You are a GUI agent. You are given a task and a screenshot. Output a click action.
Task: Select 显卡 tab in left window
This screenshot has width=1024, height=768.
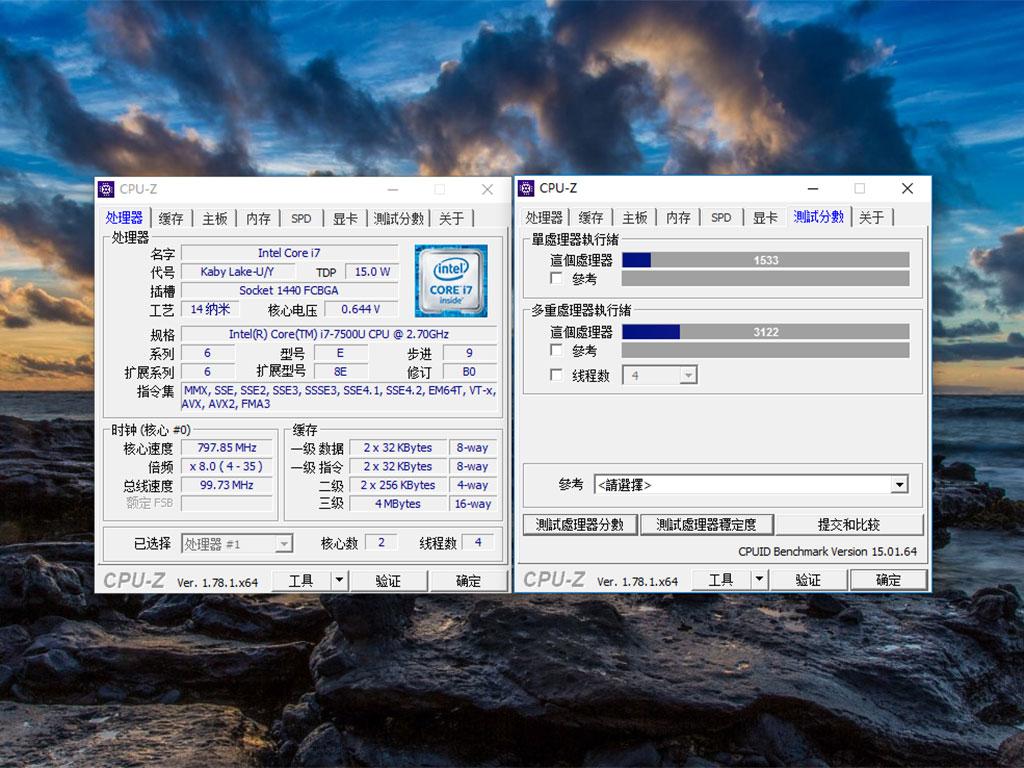[345, 219]
